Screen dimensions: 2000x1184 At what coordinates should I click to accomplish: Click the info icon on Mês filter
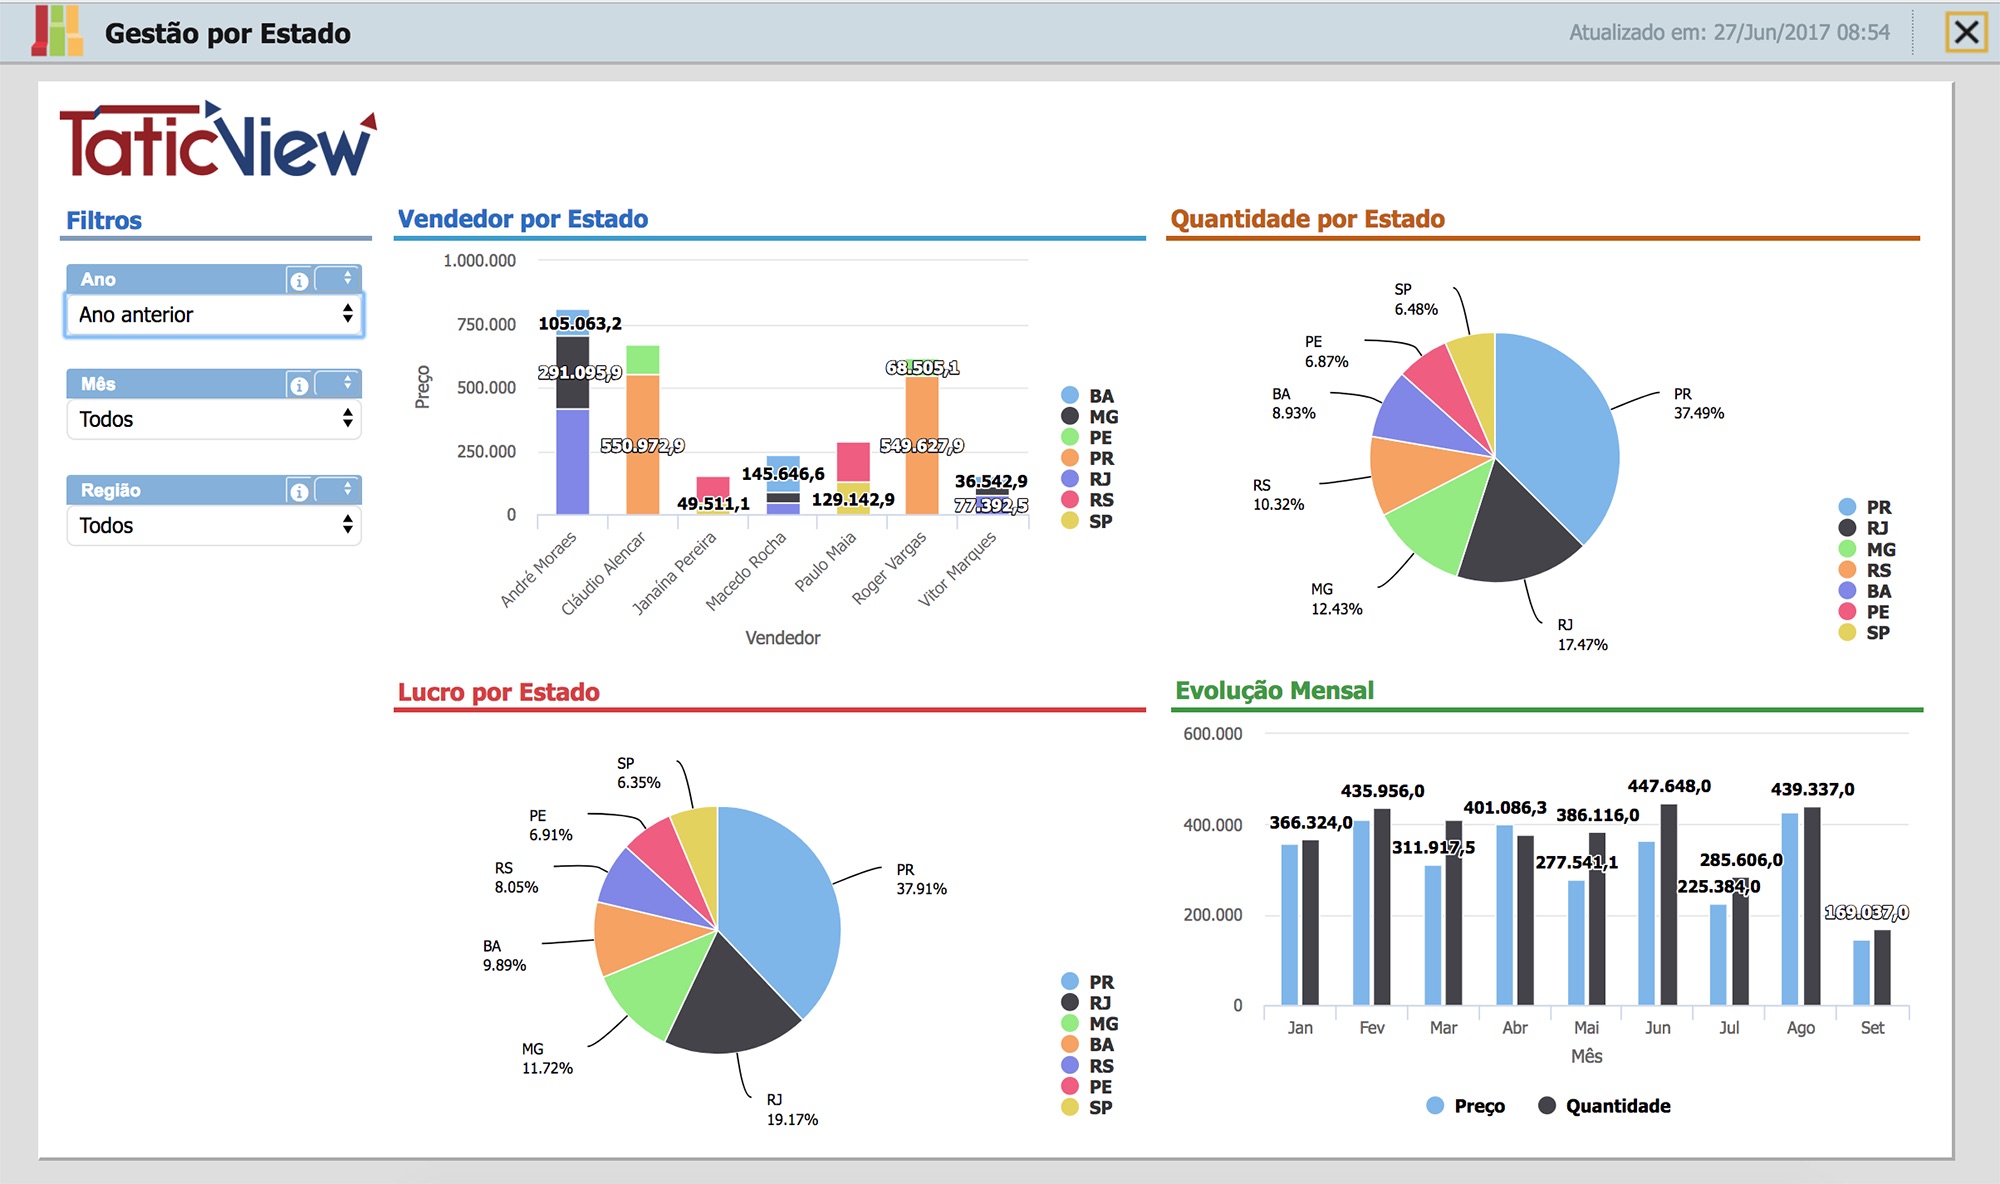tap(299, 385)
